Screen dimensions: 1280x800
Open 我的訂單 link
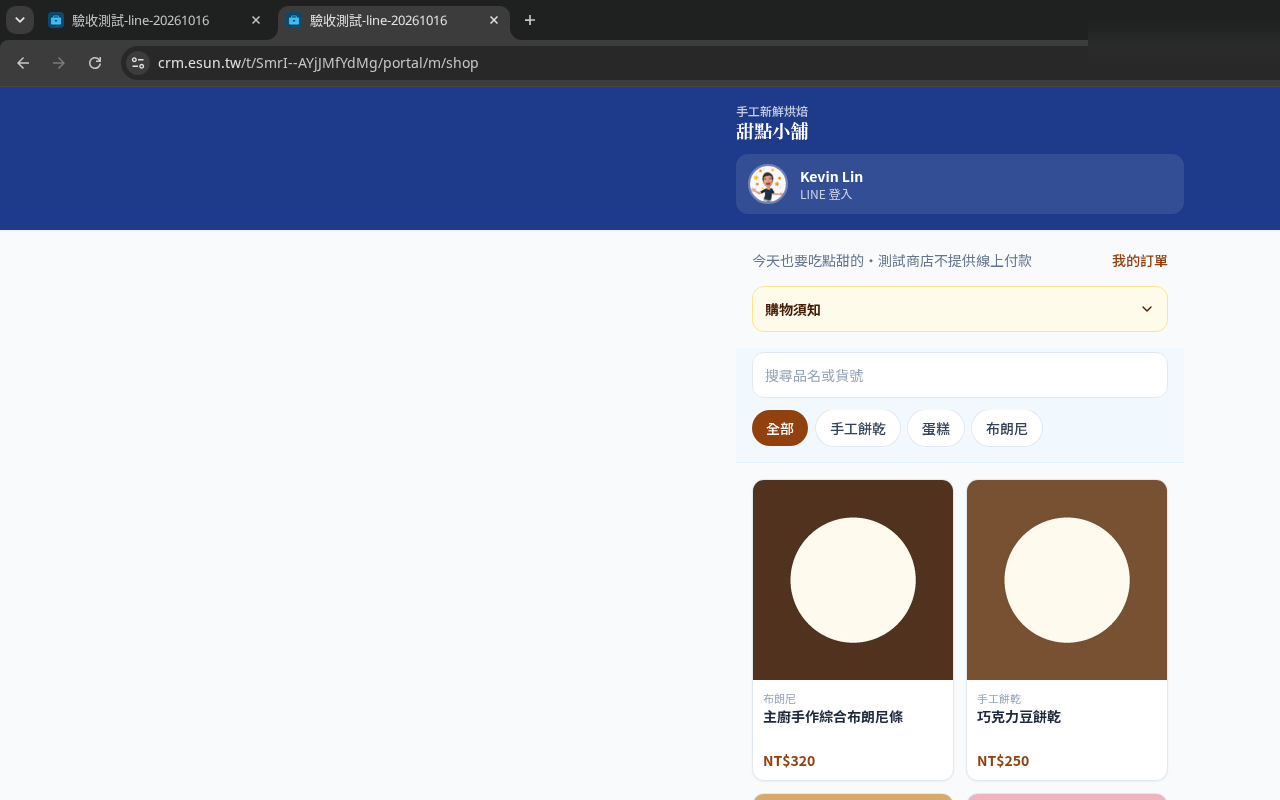(1140, 261)
